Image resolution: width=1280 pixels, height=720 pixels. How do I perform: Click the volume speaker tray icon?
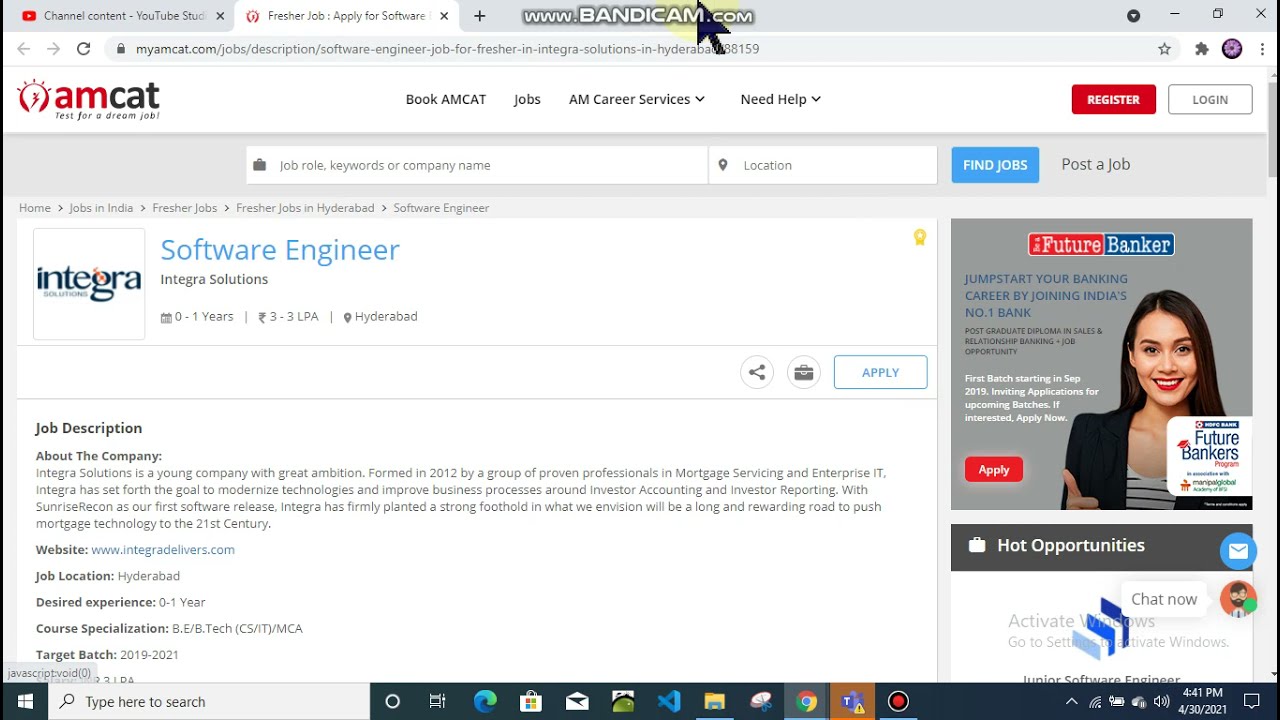1161,702
